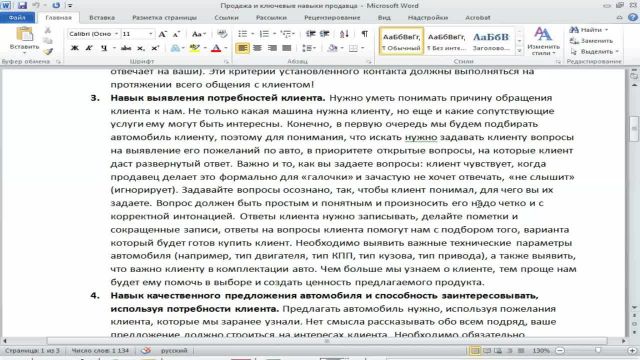Click the vertical scrollbar thumb
Image resolution: width=640 pixels, height=360 pixels.
coord(634,129)
